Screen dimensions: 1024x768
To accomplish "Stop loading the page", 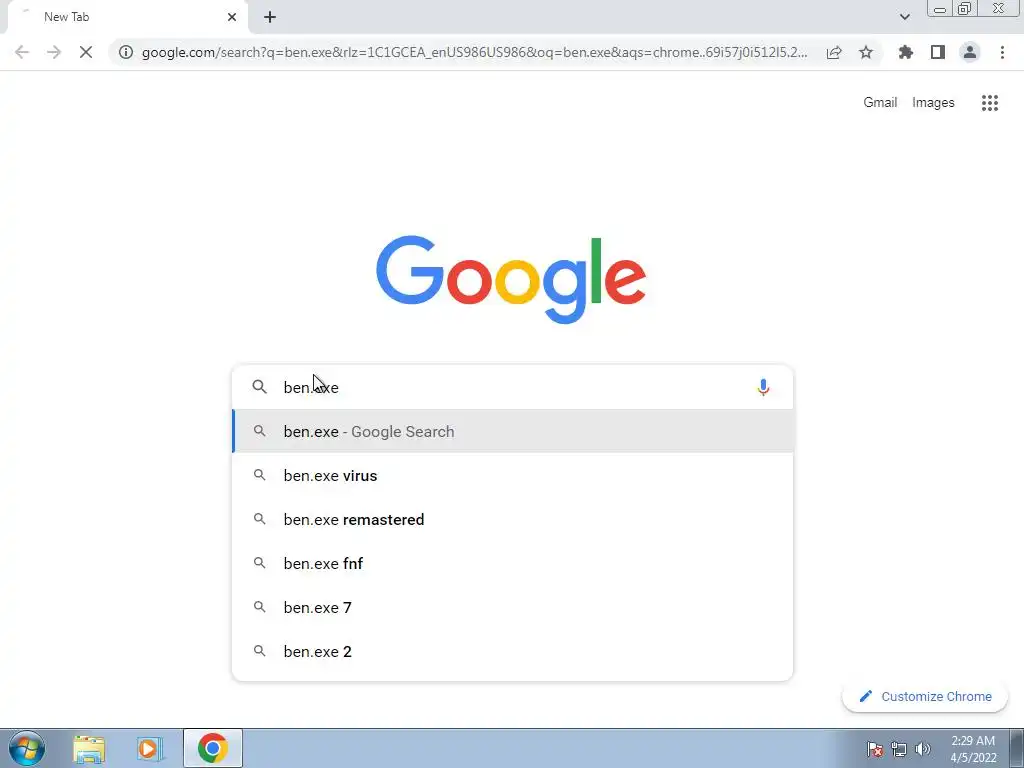I will point(86,52).
